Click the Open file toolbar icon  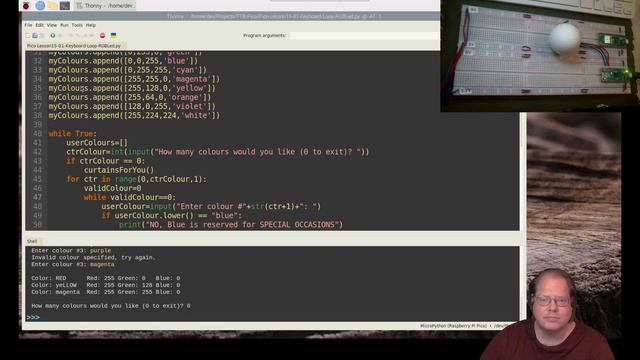(35, 36)
